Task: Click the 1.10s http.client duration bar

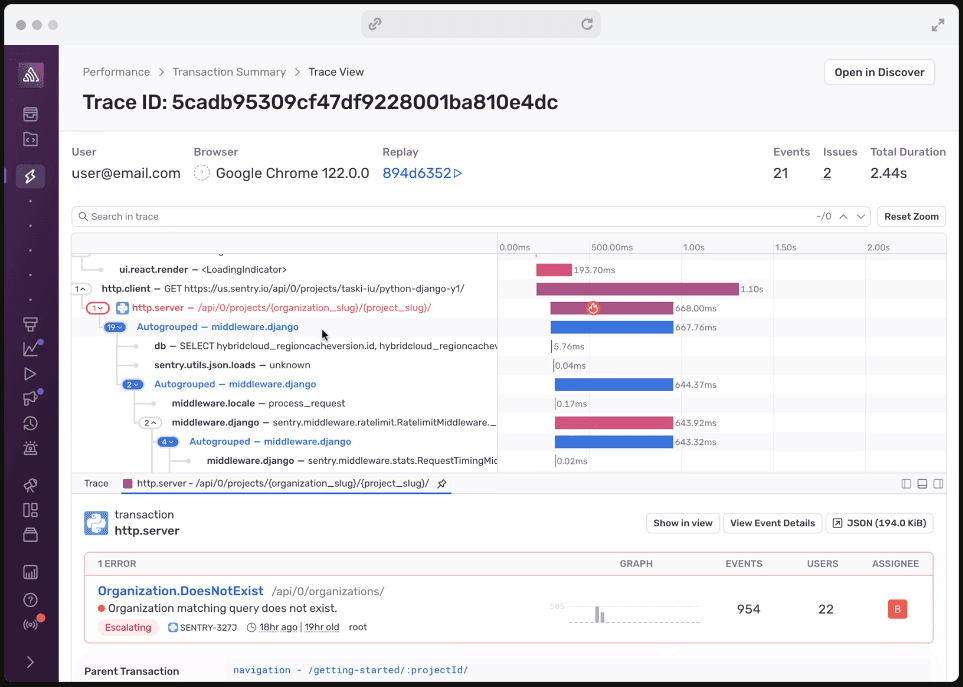Action: pyautogui.click(x=637, y=289)
